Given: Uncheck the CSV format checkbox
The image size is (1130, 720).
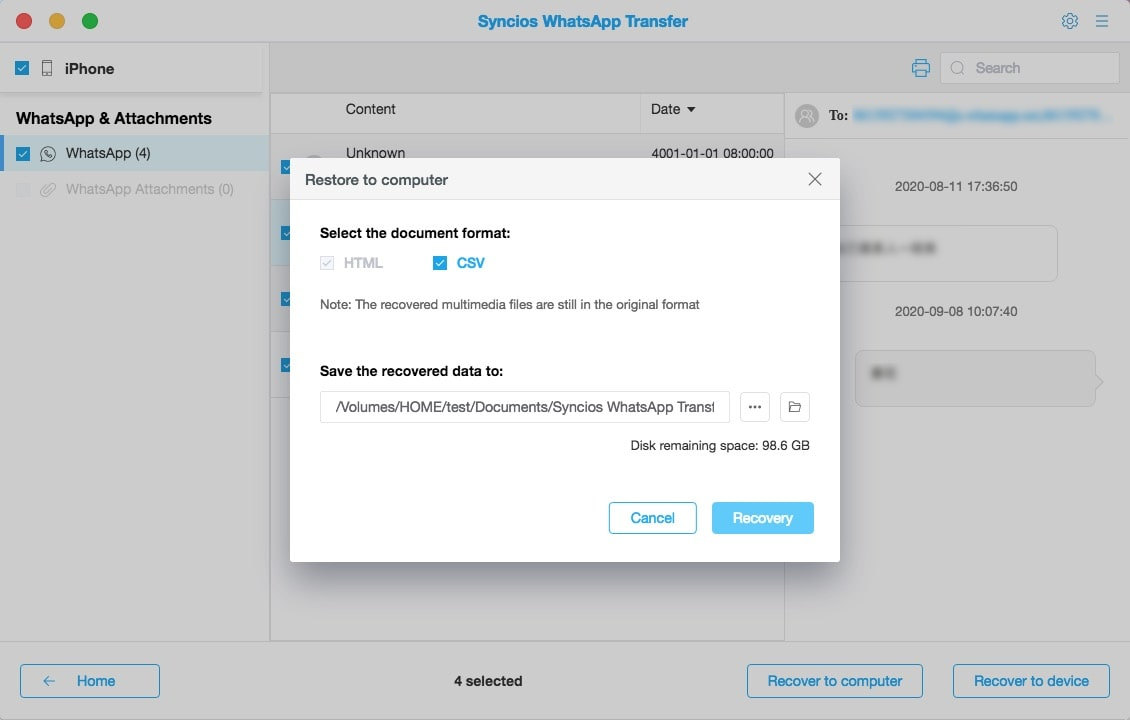Looking at the screenshot, I should [x=440, y=263].
